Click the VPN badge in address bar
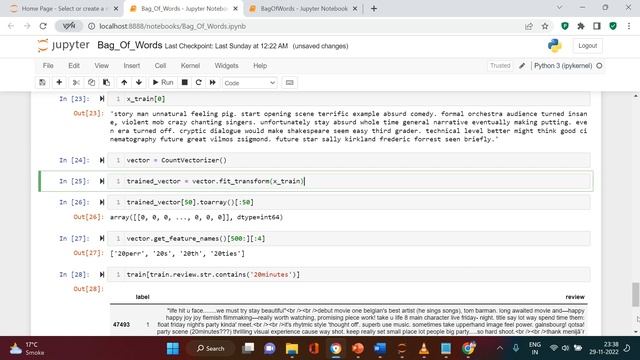640x360 pixels. [69, 26]
